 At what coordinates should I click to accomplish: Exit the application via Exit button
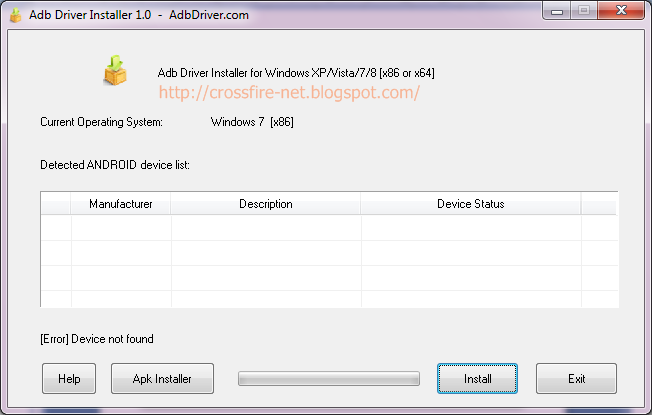click(x=576, y=379)
